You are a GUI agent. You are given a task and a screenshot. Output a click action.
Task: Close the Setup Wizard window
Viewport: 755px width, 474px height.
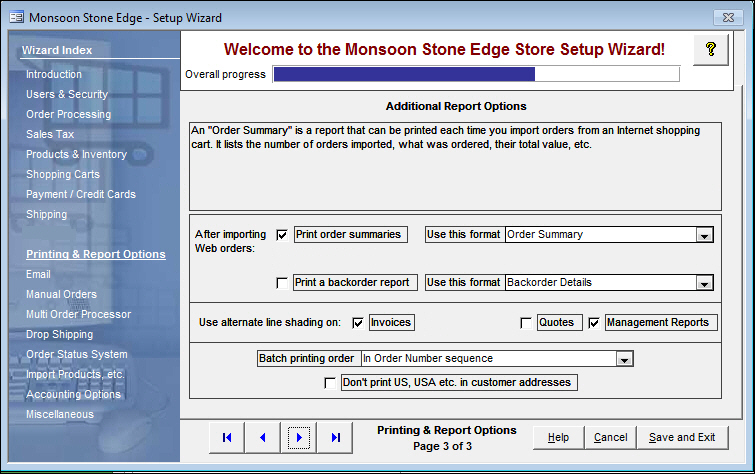[x=728, y=18]
